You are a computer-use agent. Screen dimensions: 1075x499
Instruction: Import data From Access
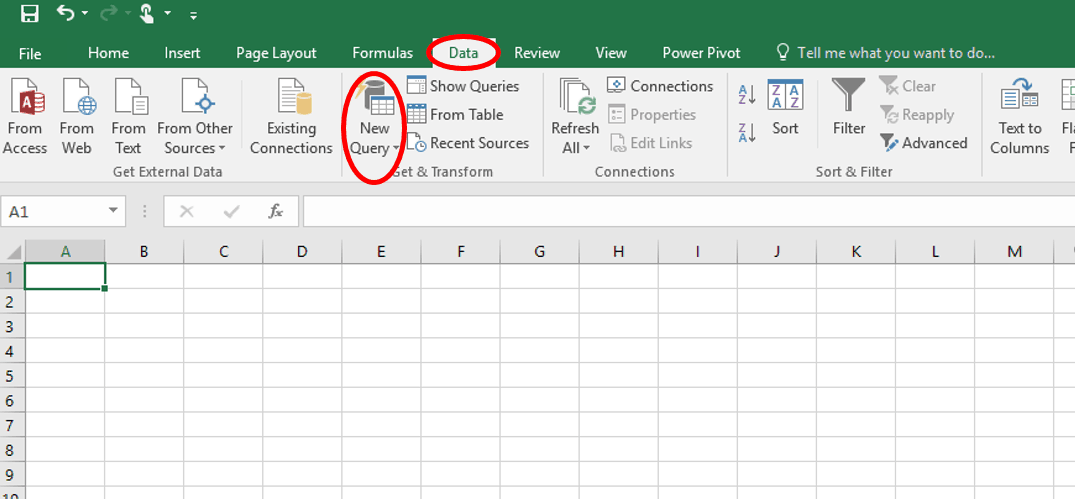(25, 116)
